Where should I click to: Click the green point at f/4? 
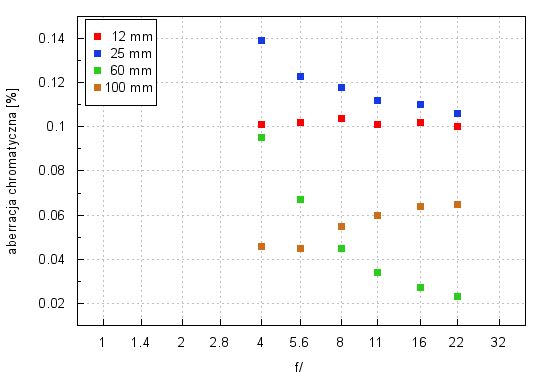[261, 138]
